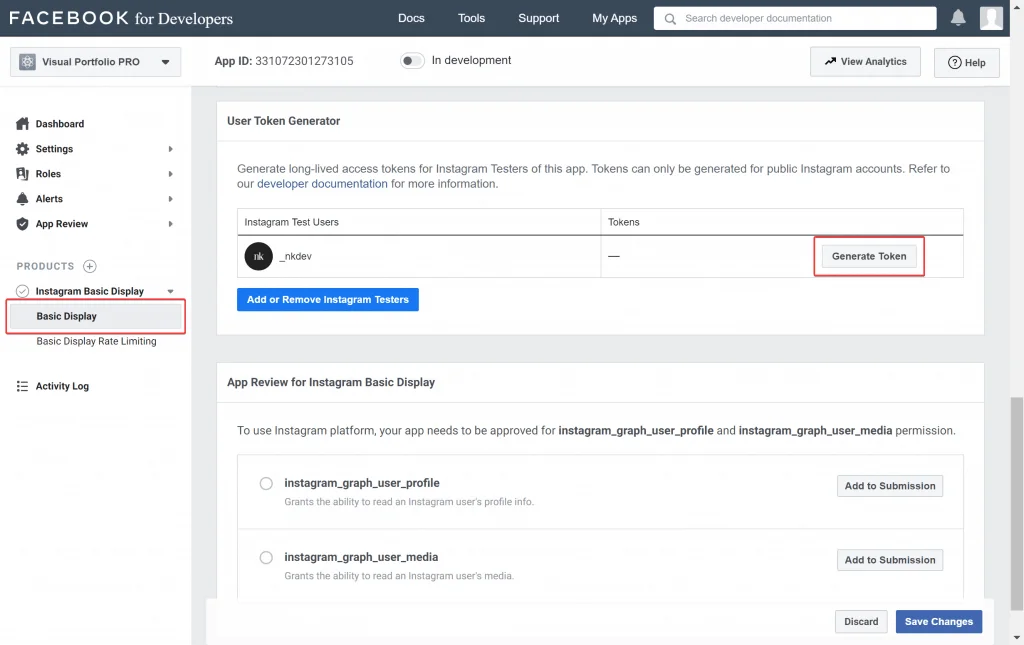The height and width of the screenshot is (645, 1024).
Task: Open the Support menu
Action: (539, 18)
